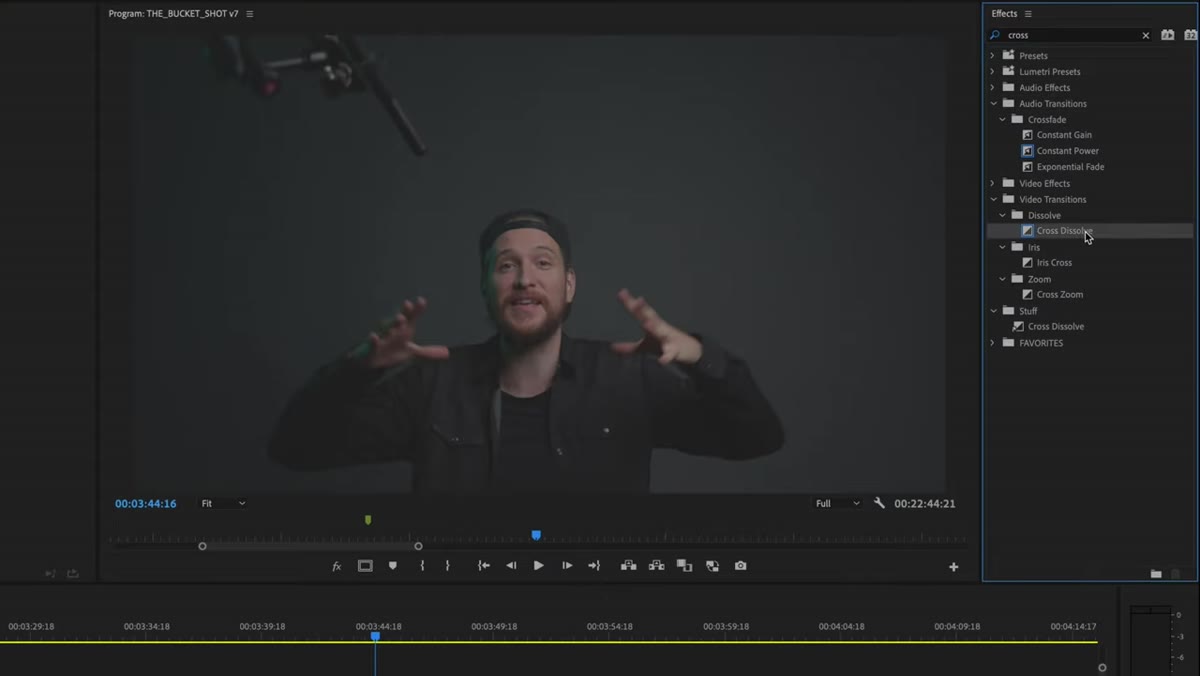Collapse the Video Transitions folder
This screenshot has width=1200, height=676.
click(993, 200)
